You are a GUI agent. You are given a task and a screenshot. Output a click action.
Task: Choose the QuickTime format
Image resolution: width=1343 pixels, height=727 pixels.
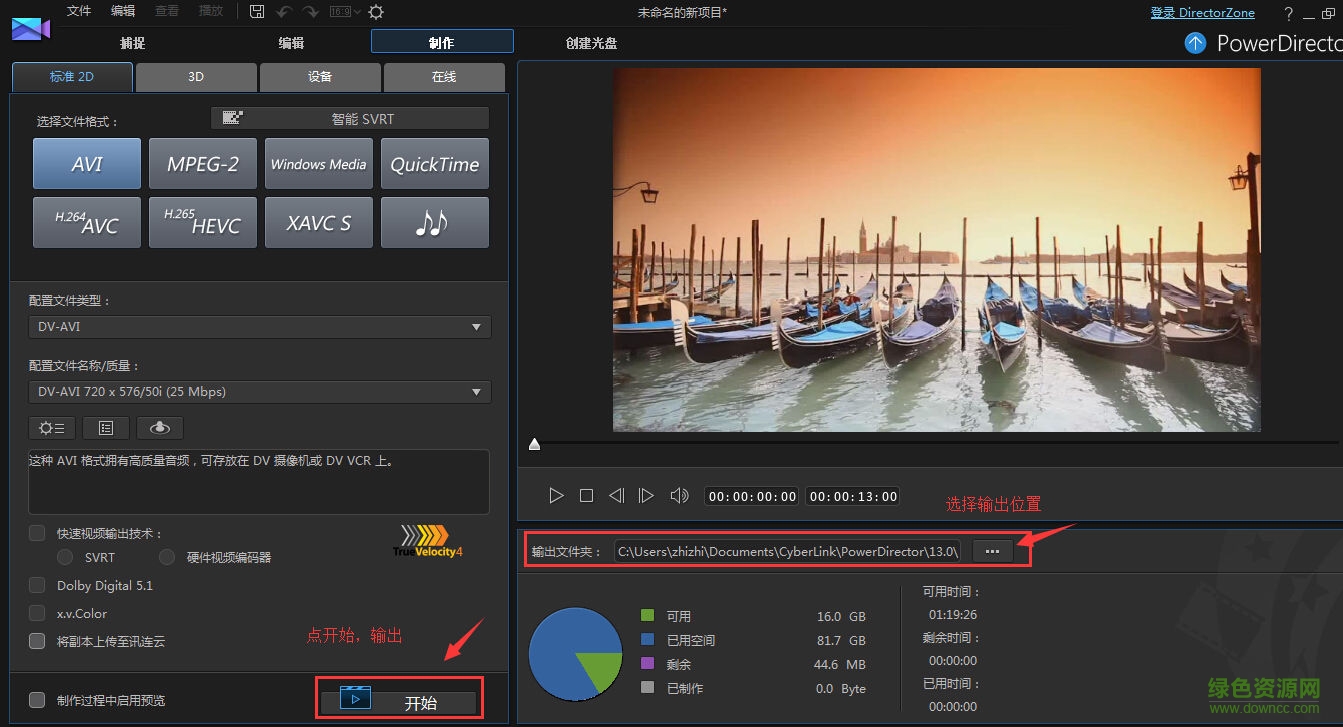434,163
